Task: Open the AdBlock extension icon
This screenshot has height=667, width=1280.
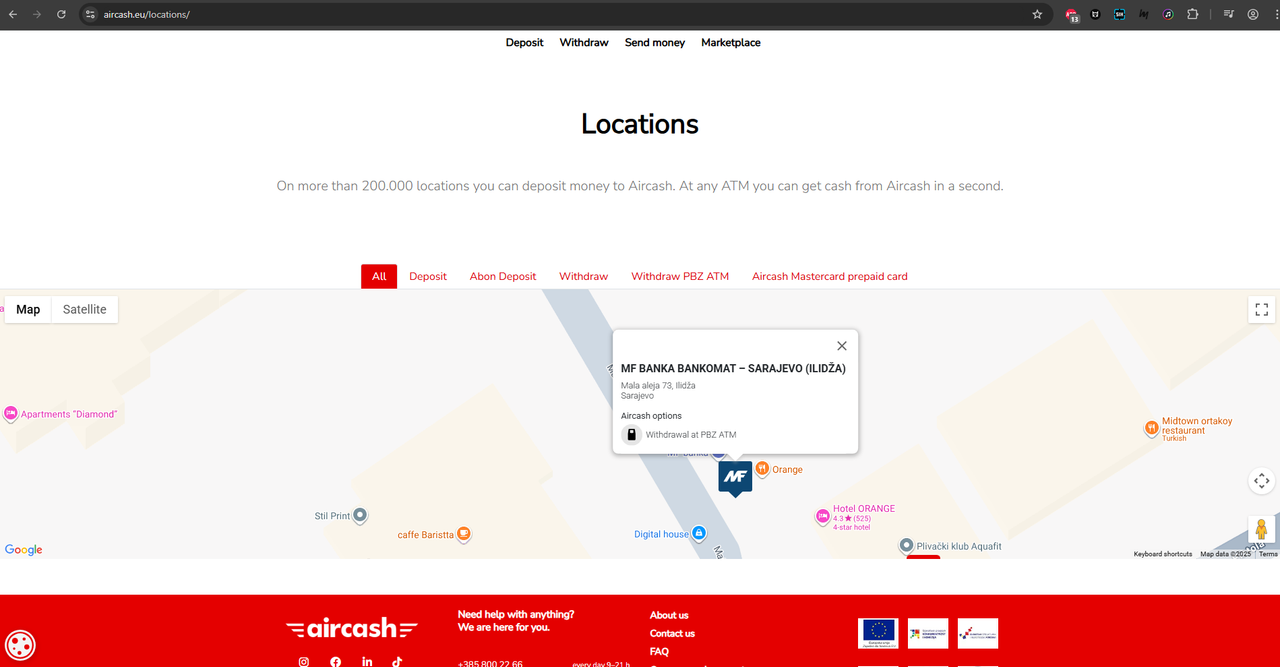Action: [x=1072, y=15]
